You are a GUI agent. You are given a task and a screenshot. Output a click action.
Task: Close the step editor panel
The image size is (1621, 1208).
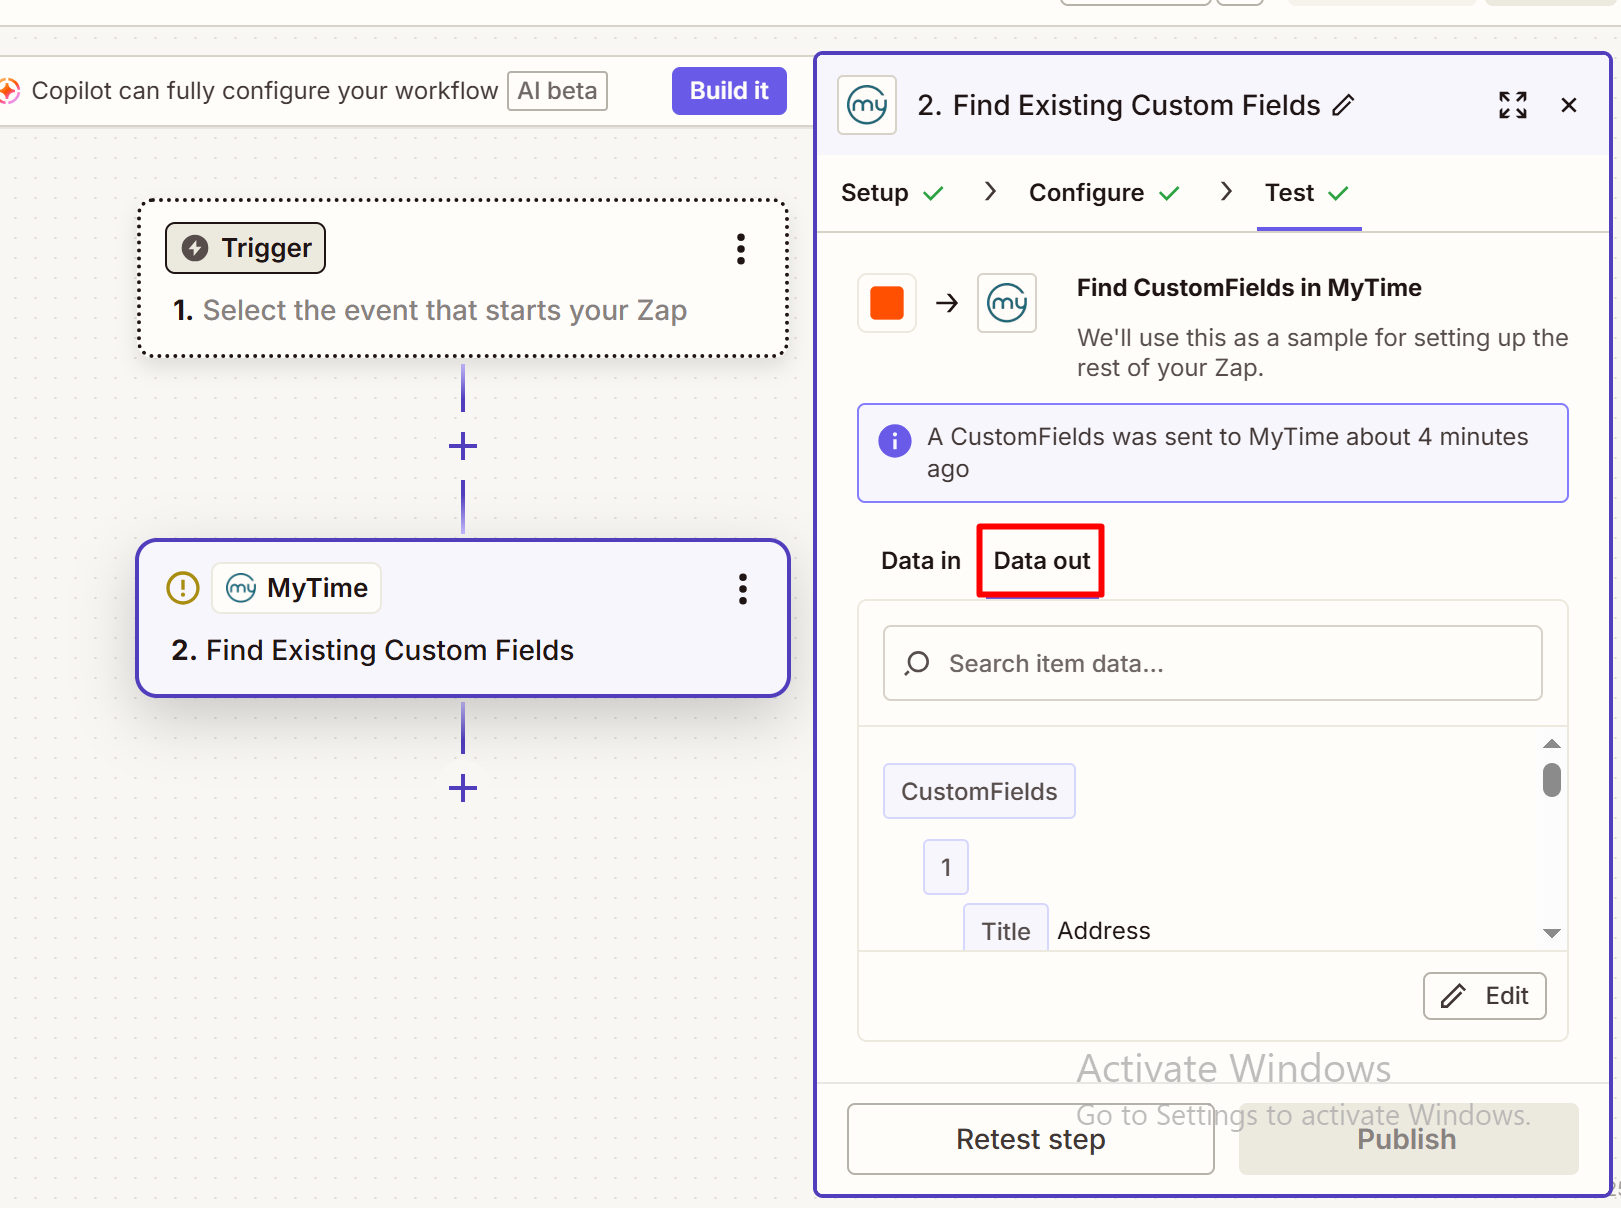[1569, 105]
